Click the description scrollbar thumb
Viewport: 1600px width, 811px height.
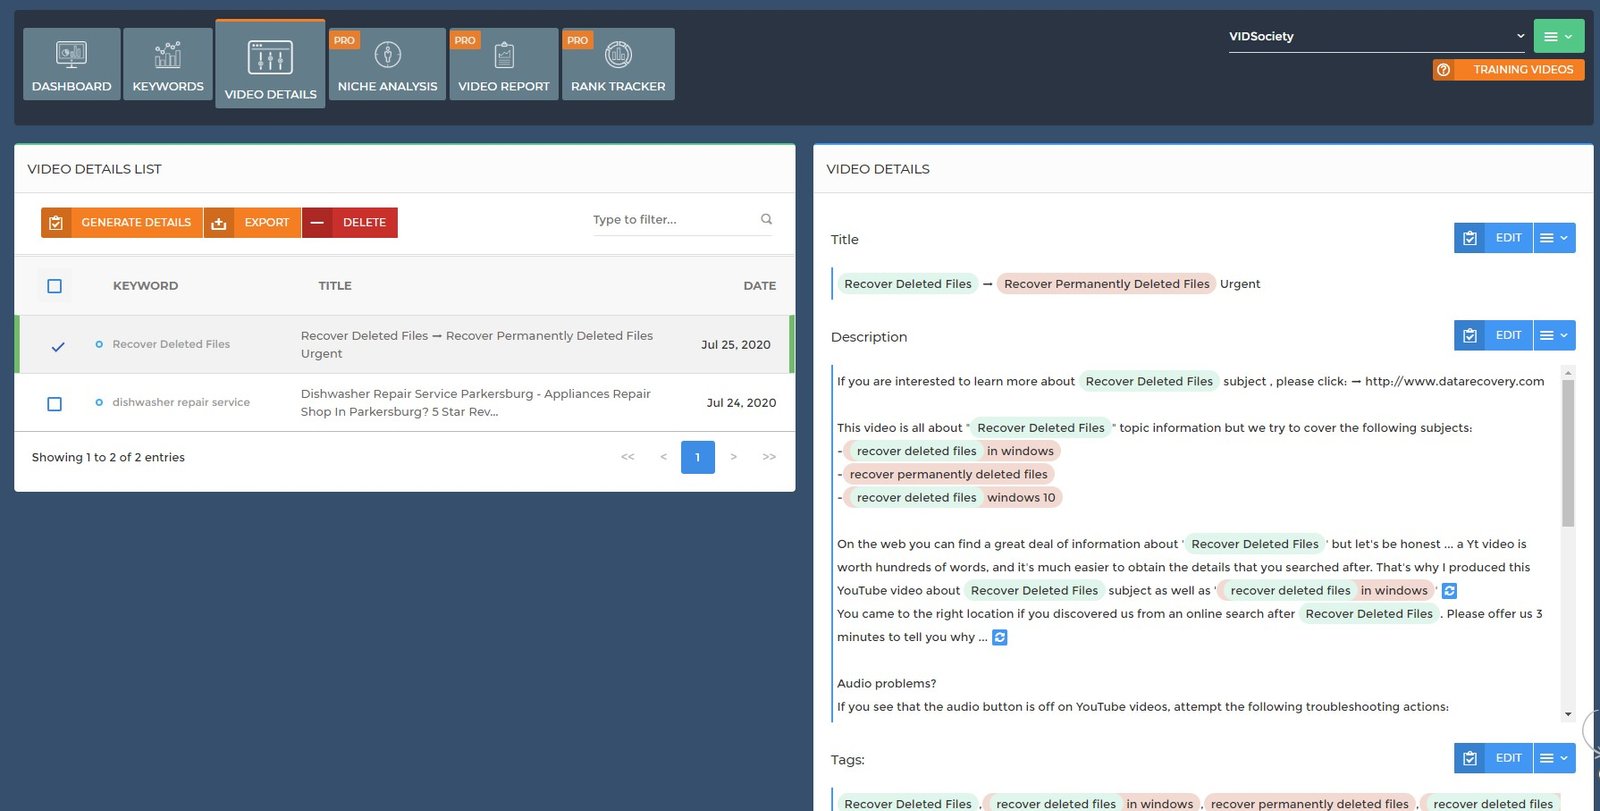(1567, 450)
